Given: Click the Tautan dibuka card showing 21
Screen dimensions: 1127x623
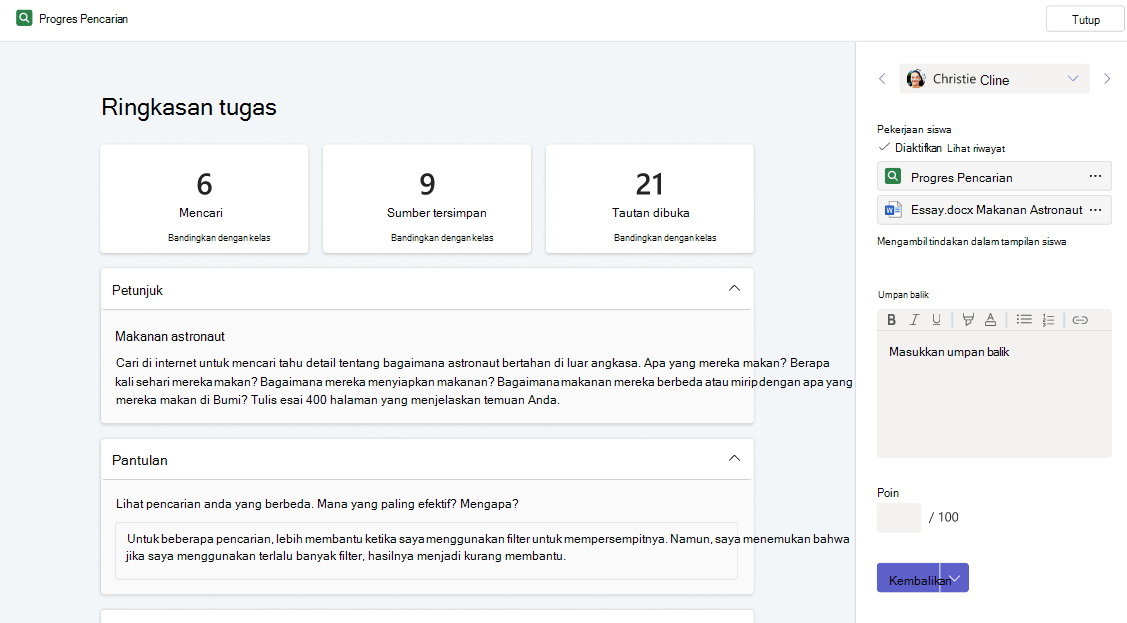Looking at the screenshot, I should (x=650, y=199).
